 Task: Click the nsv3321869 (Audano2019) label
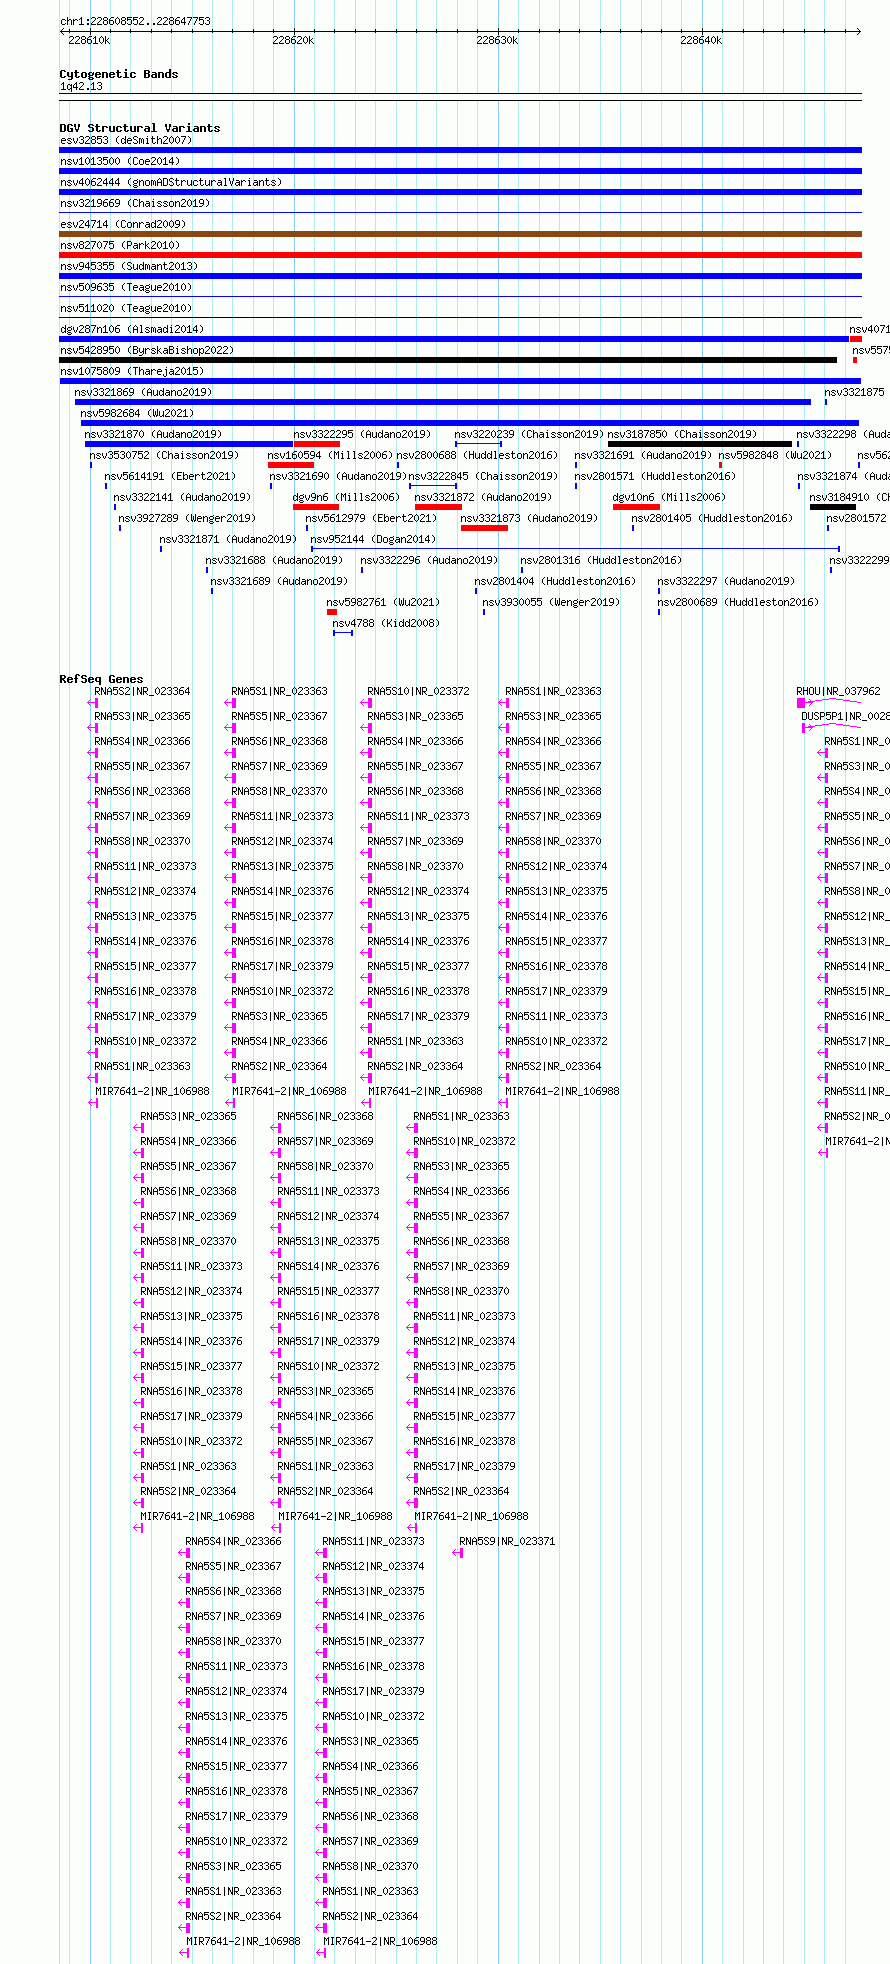pyautogui.click(x=144, y=392)
